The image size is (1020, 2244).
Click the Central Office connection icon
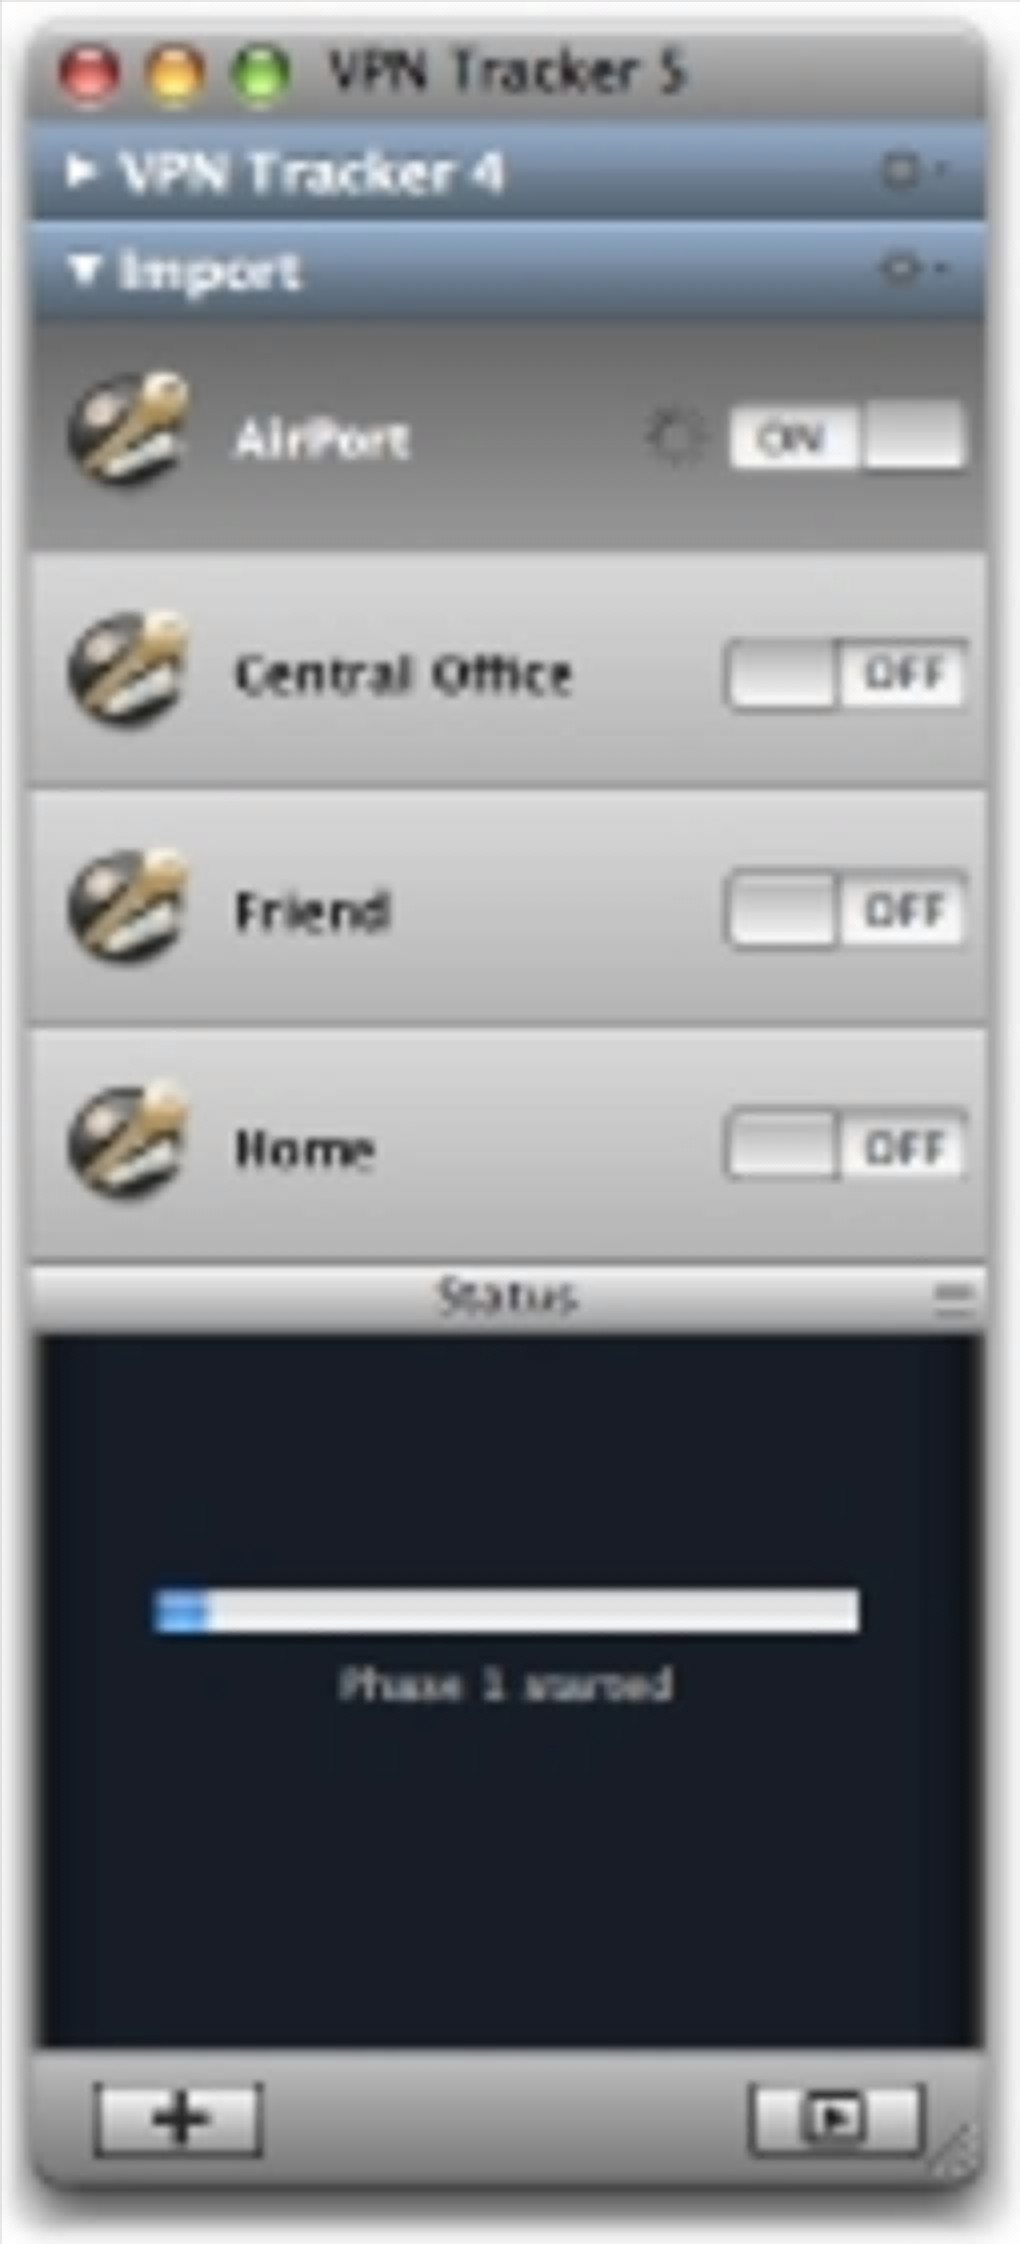point(129,668)
